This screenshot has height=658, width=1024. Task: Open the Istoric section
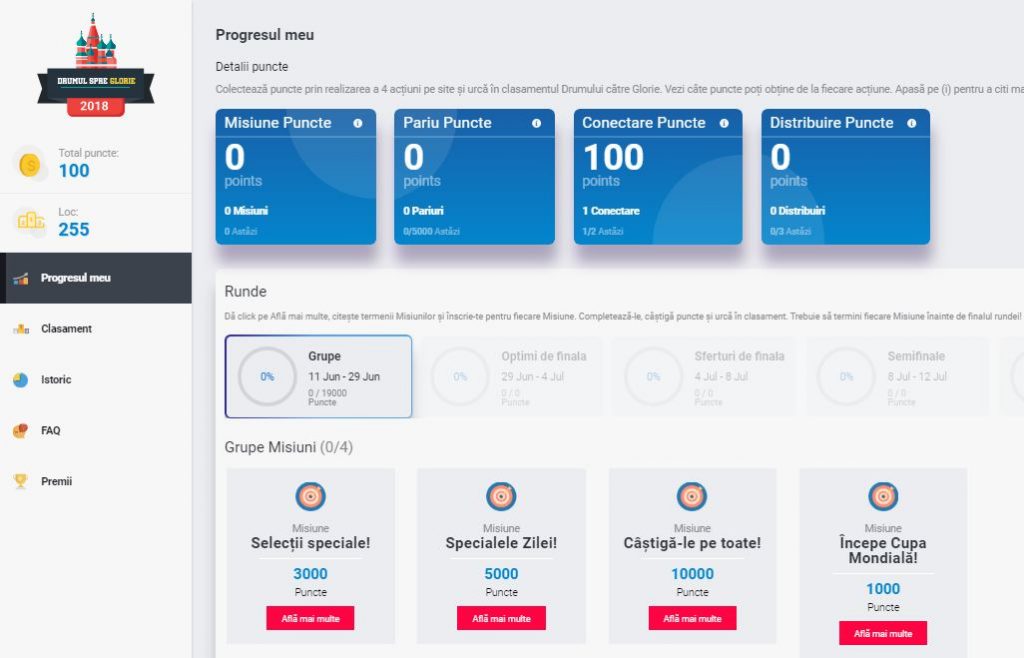[x=96, y=380]
